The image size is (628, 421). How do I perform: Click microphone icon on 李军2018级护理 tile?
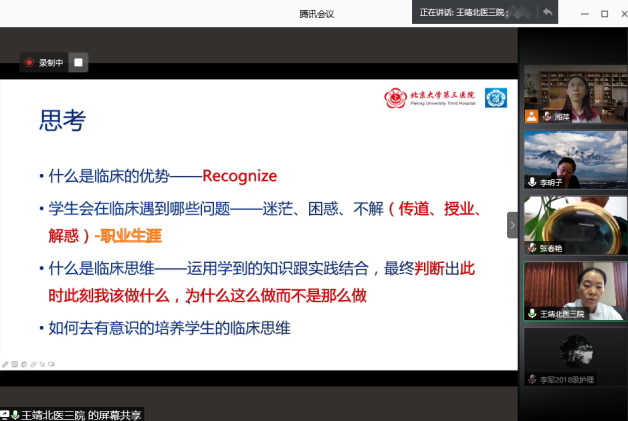point(532,380)
